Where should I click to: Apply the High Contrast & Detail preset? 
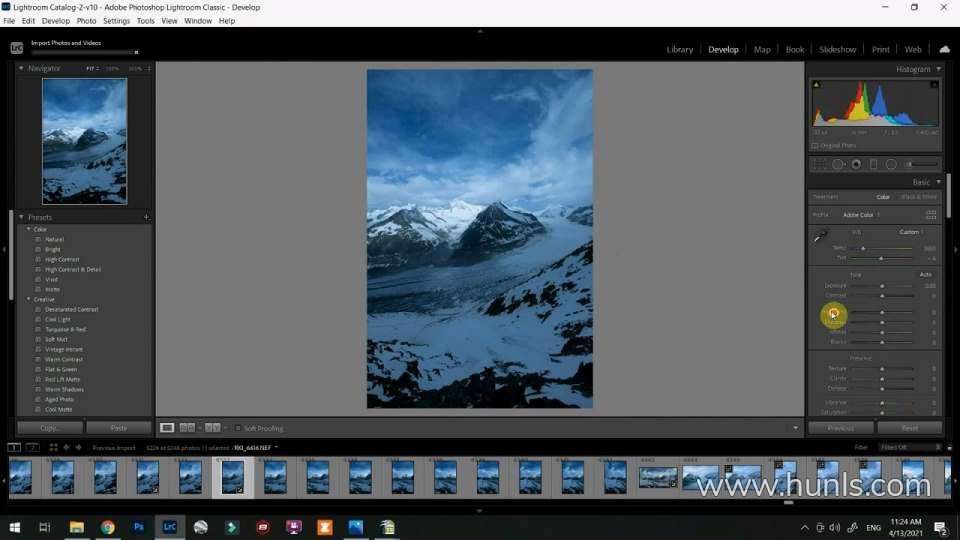click(73, 269)
